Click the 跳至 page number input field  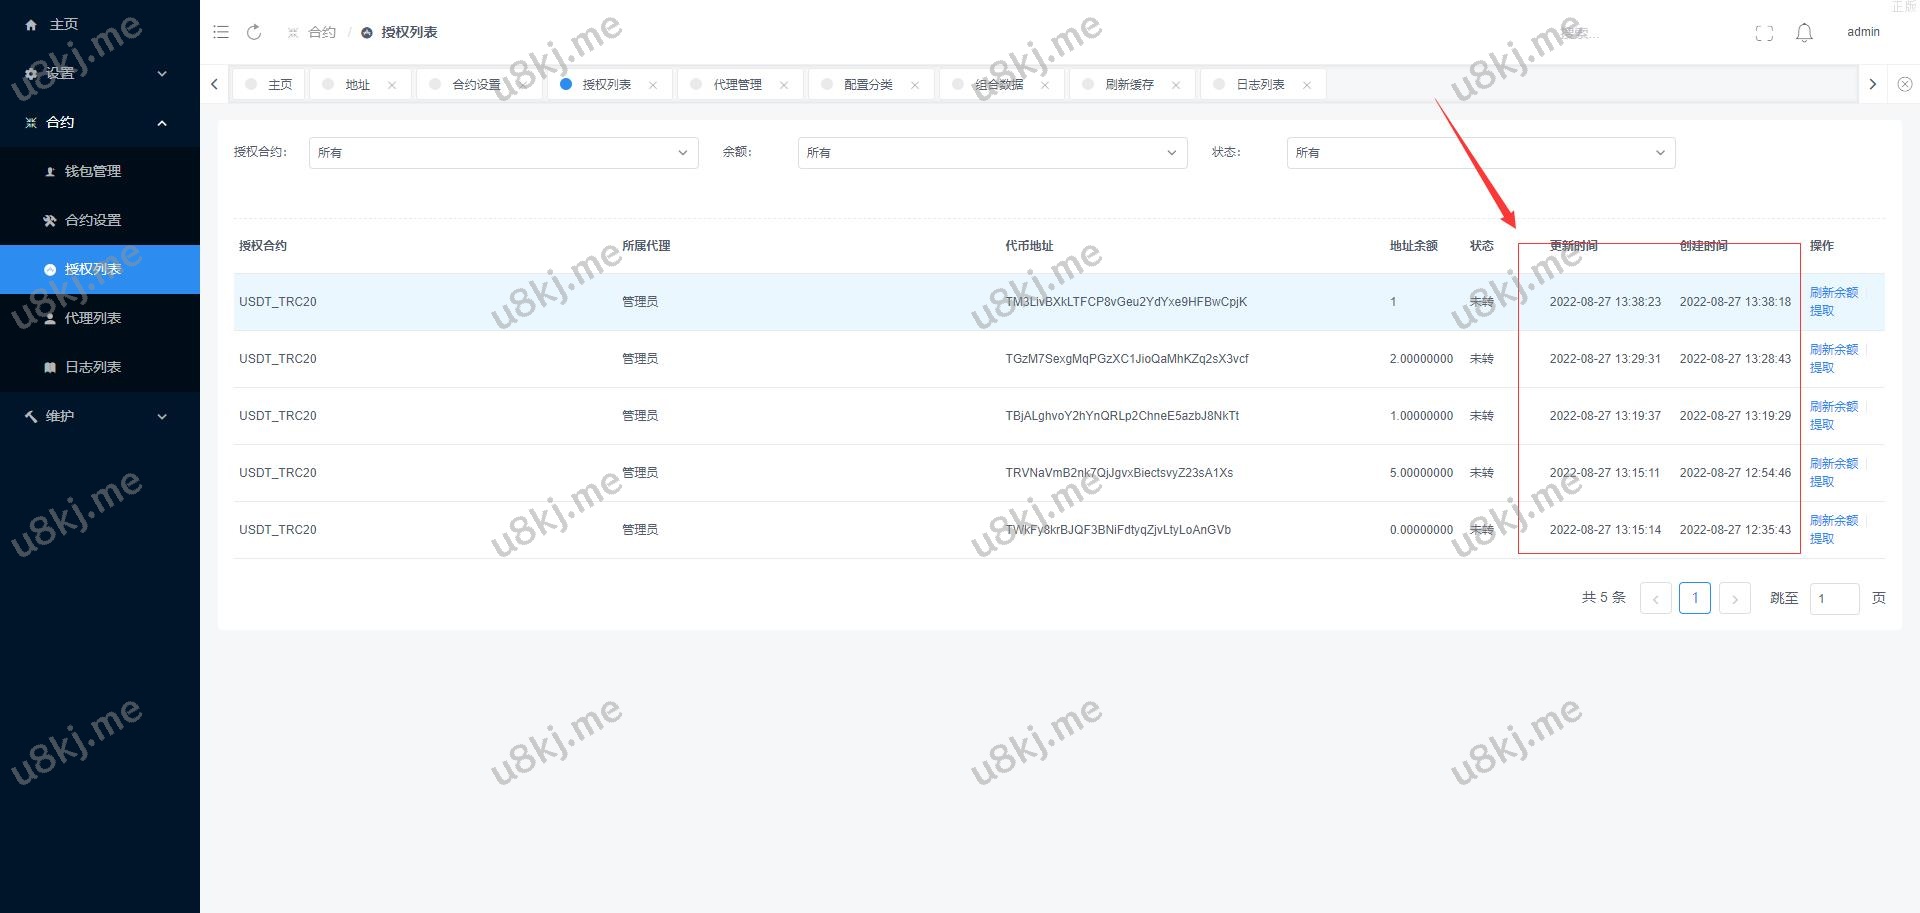(1834, 598)
